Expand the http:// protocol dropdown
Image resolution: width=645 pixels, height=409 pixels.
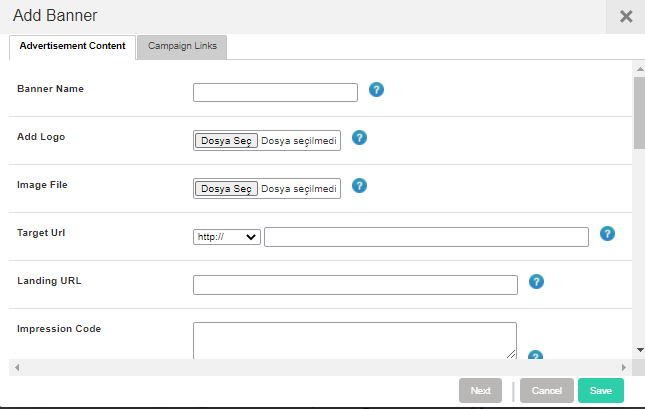click(227, 237)
